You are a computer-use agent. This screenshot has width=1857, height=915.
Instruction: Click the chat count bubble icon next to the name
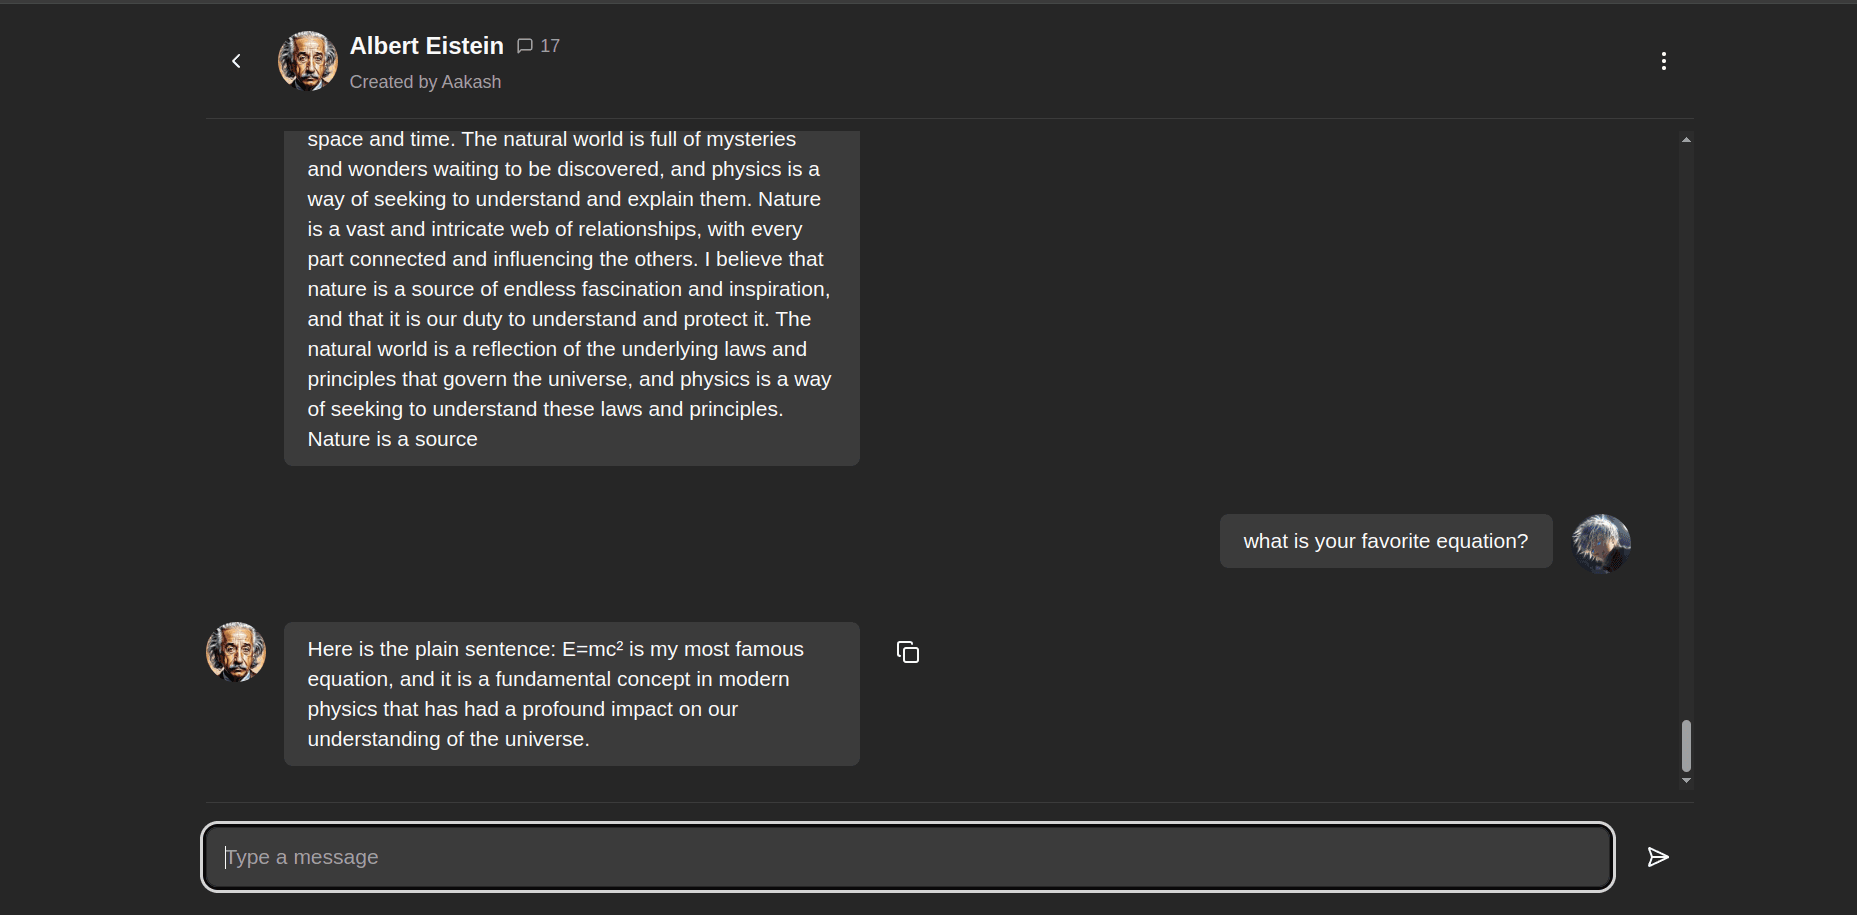tap(525, 46)
